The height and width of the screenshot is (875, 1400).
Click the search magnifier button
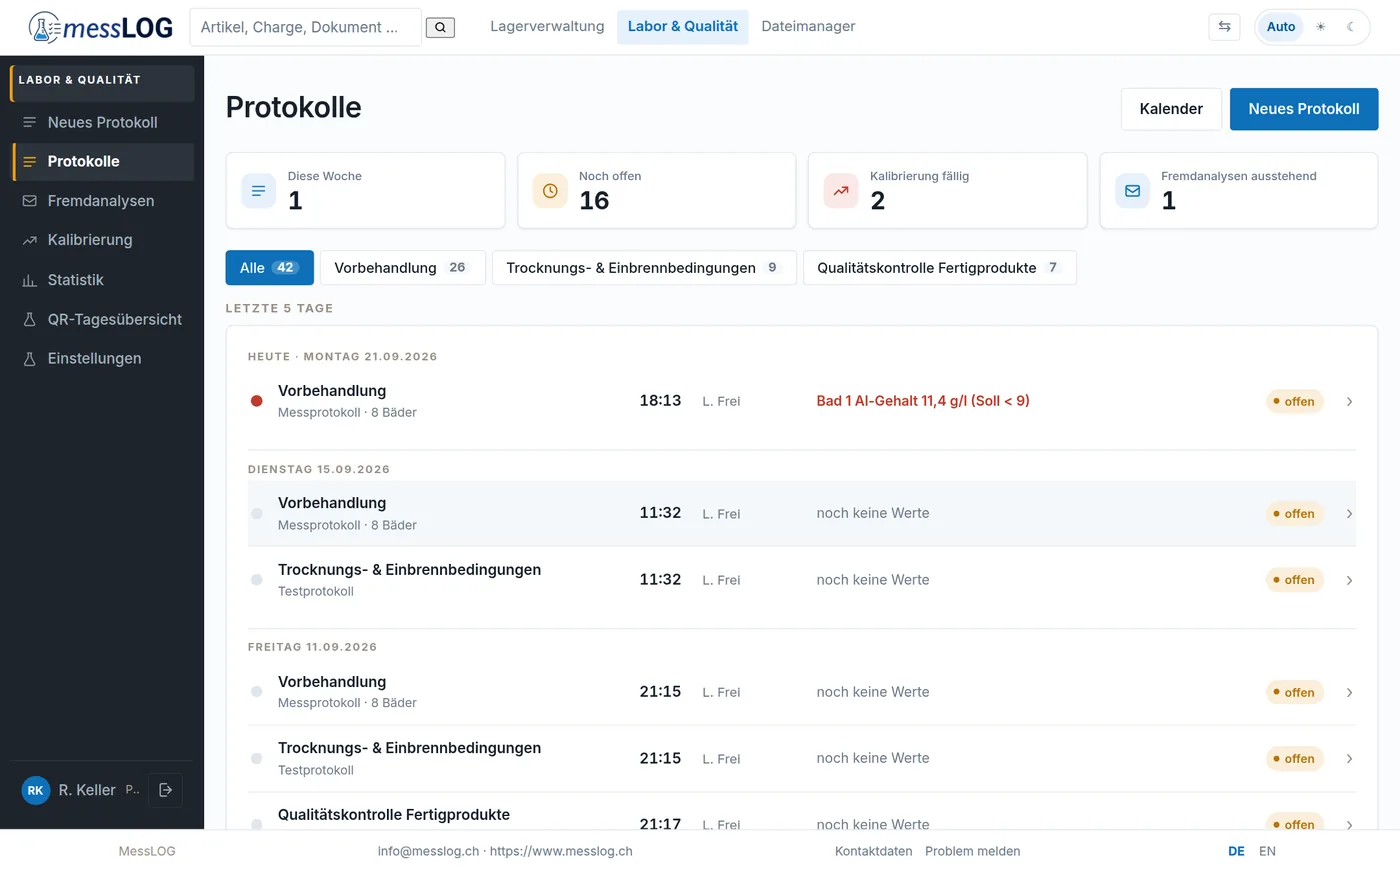(x=440, y=27)
